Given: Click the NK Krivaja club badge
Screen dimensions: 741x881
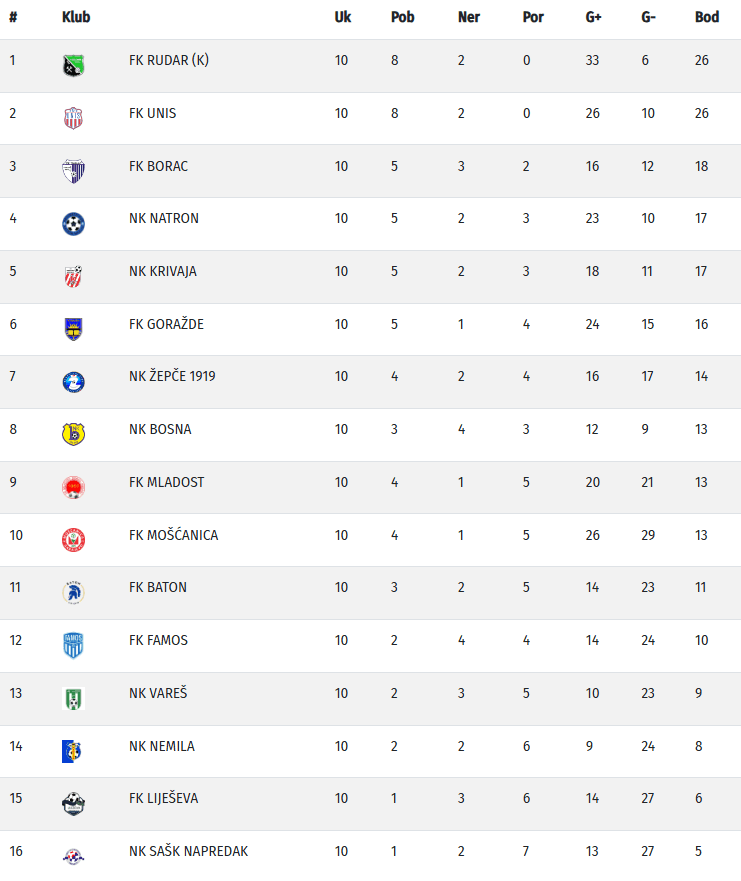Looking at the screenshot, I should click(73, 276).
